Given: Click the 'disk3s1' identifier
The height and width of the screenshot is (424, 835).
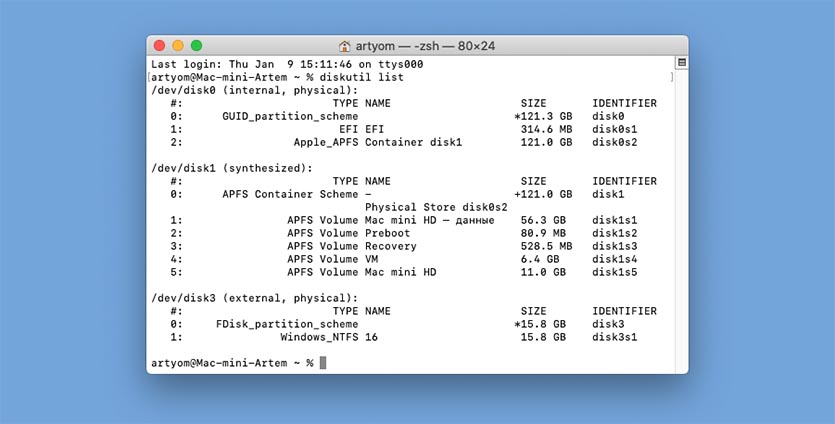Looking at the screenshot, I should (614, 337).
